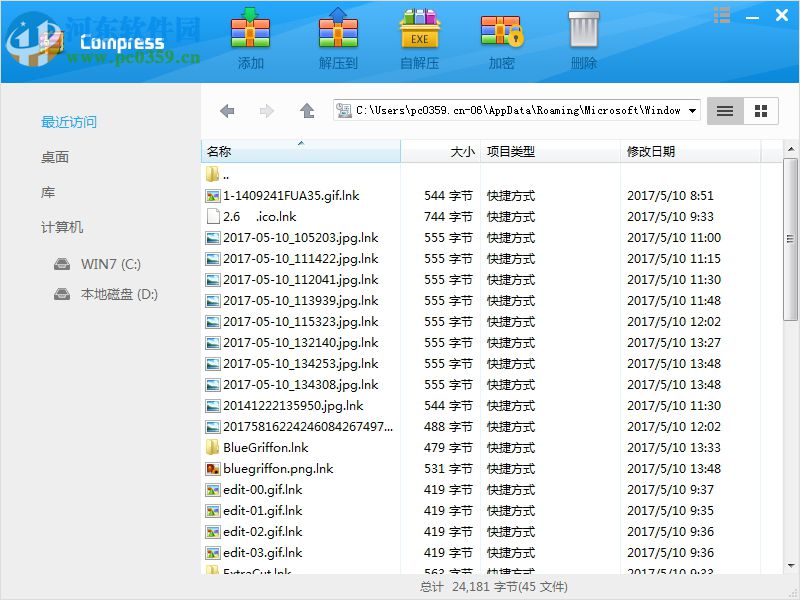Click the back navigation arrow
This screenshot has height=600, width=800.
(227, 110)
